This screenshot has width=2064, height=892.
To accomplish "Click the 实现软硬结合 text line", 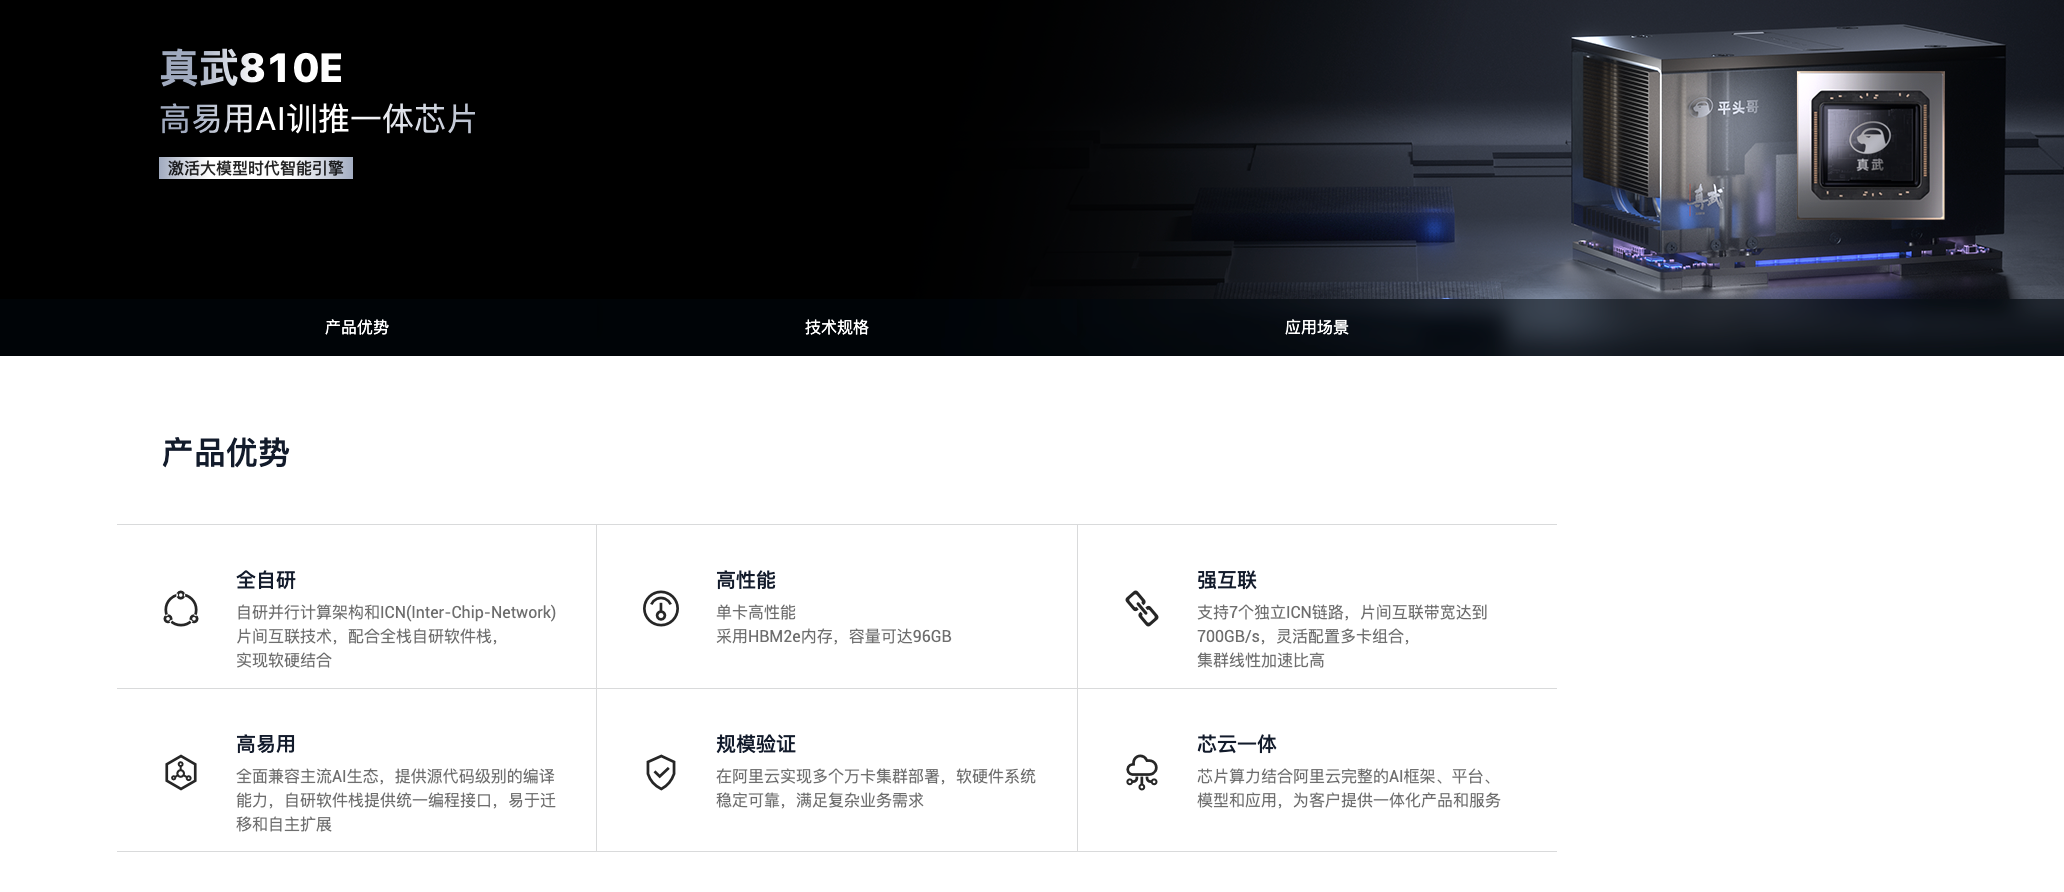I will (x=284, y=660).
